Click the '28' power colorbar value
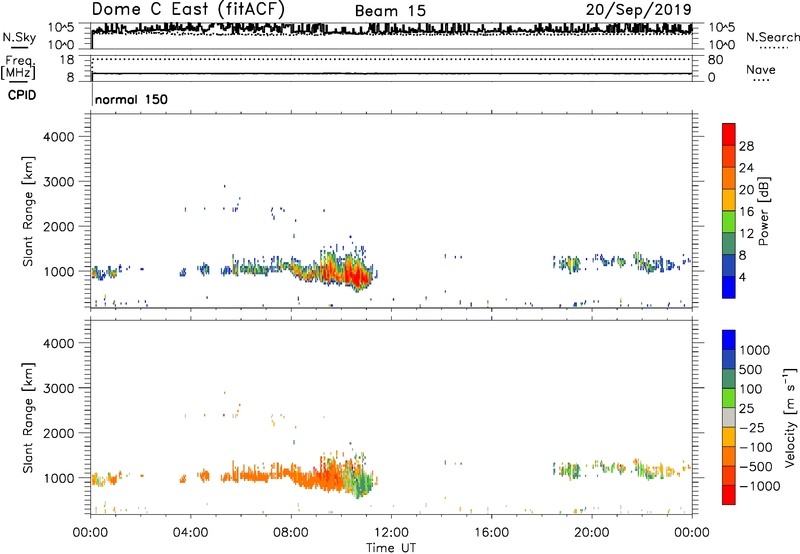Viewport: 800px width, 554px height. [x=746, y=146]
